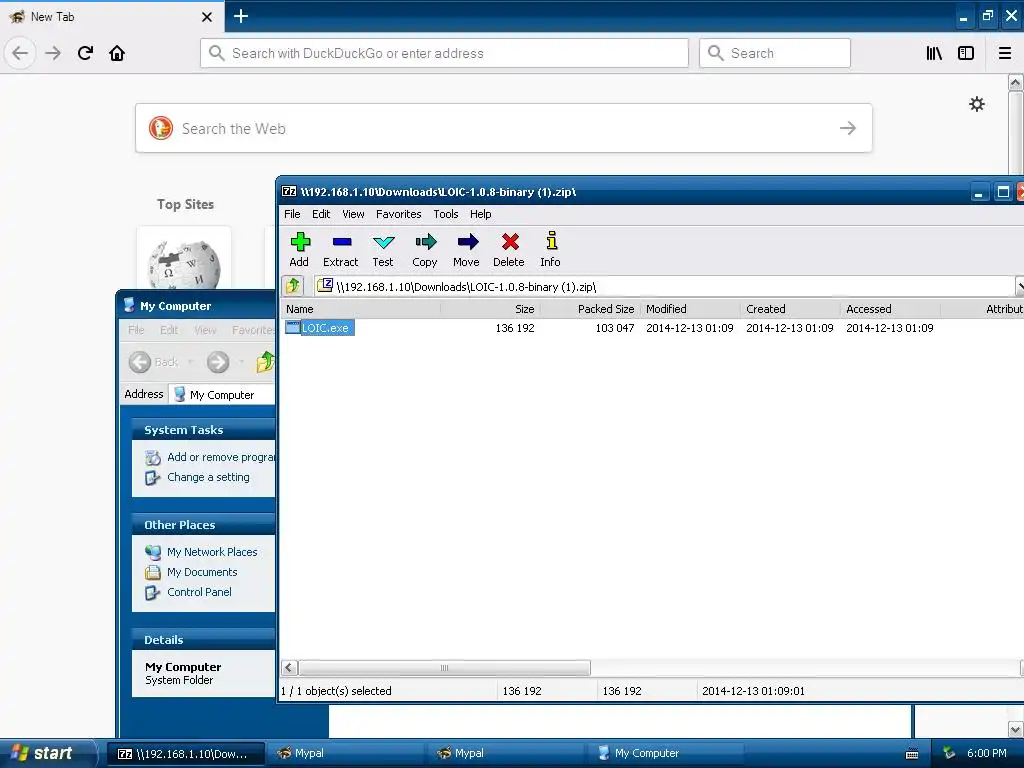Select the Copy toolbar icon in 7-Zip
The image size is (1024, 768).
[424, 249]
